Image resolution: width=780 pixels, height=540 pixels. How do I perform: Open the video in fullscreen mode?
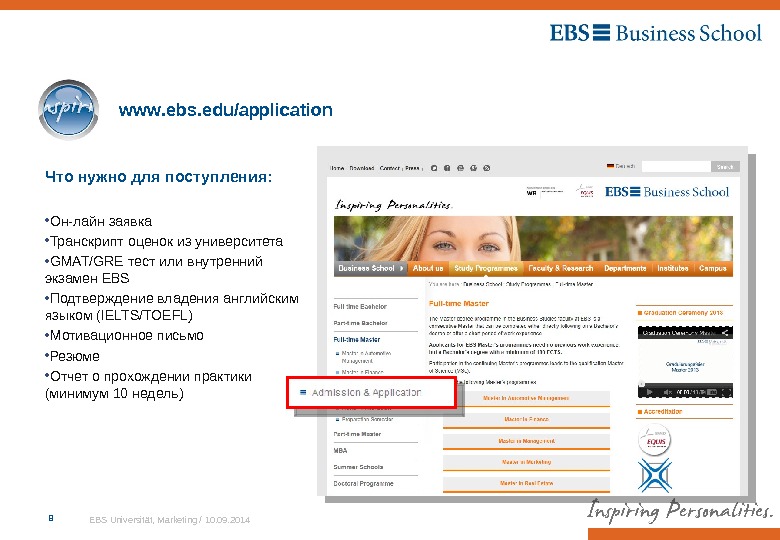point(726,392)
